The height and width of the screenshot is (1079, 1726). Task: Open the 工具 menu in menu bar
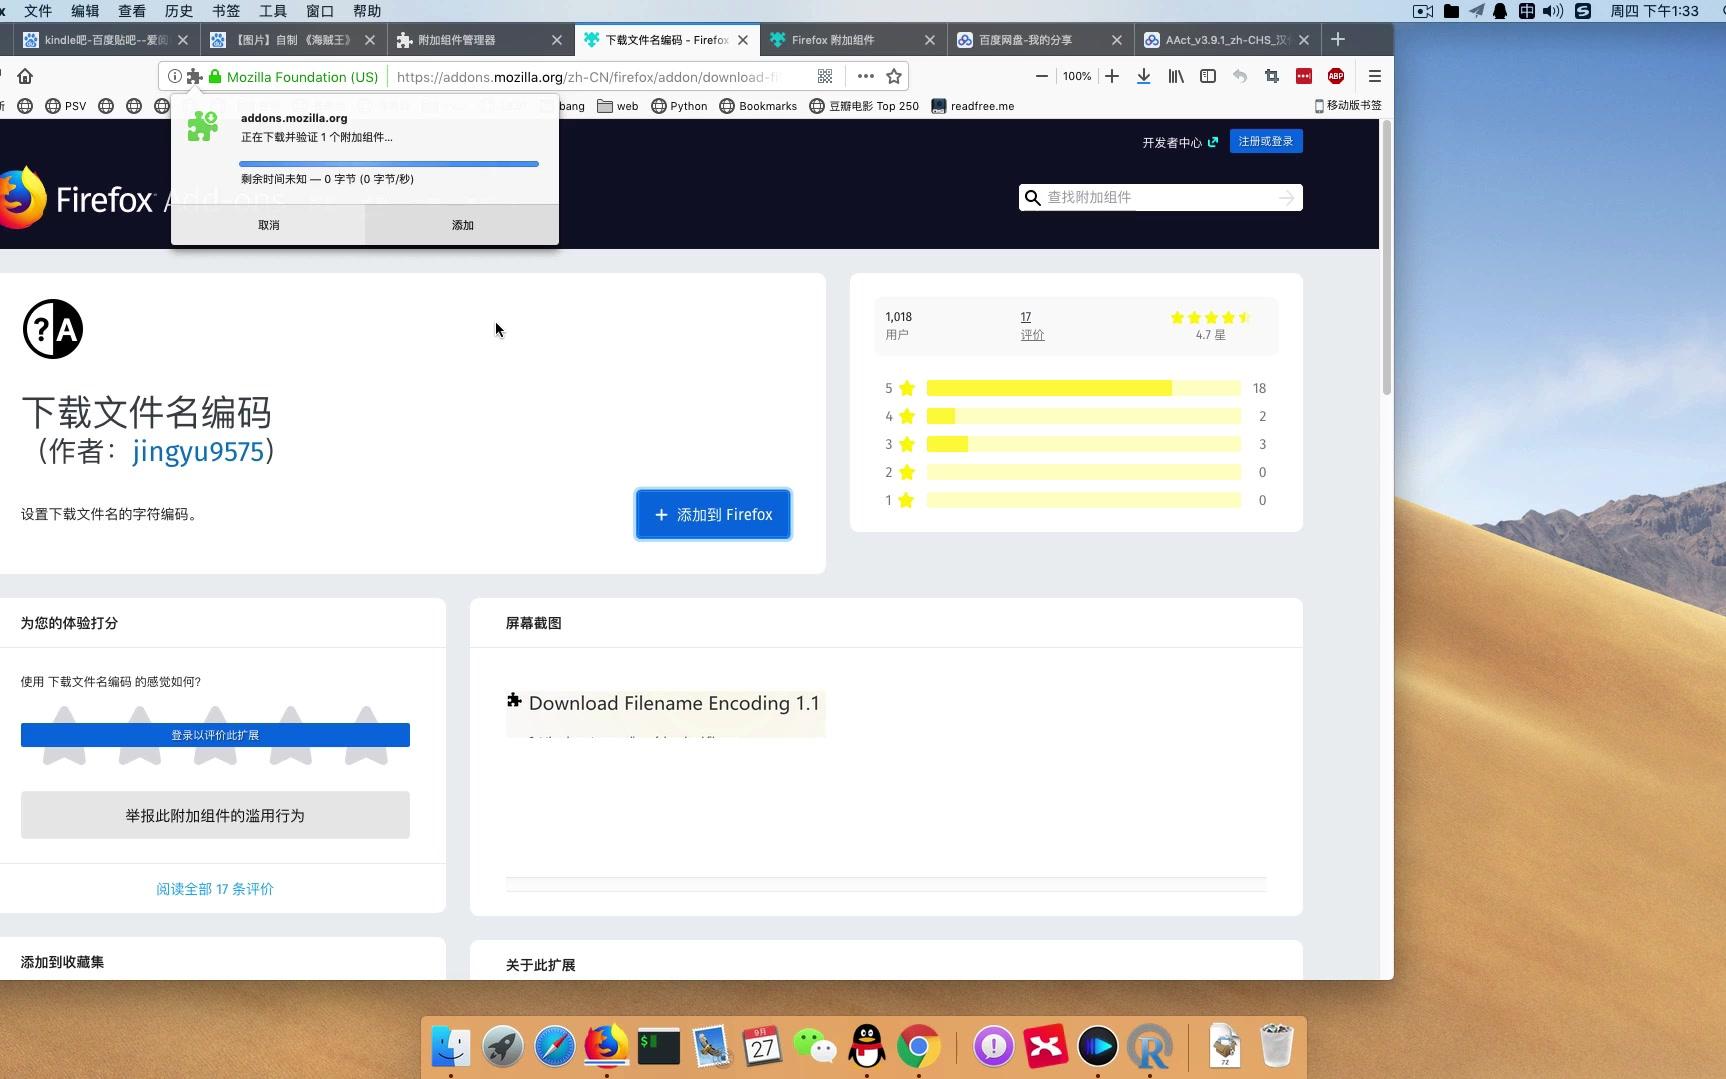tap(273, 11)
